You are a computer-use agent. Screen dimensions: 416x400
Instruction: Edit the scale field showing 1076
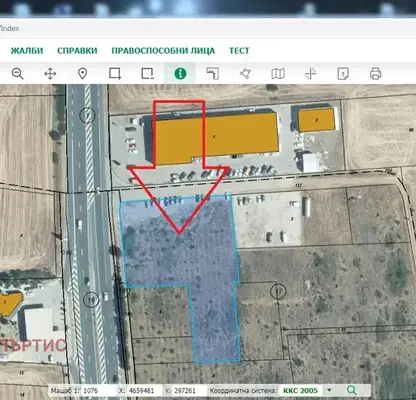[x=99, y=390]
